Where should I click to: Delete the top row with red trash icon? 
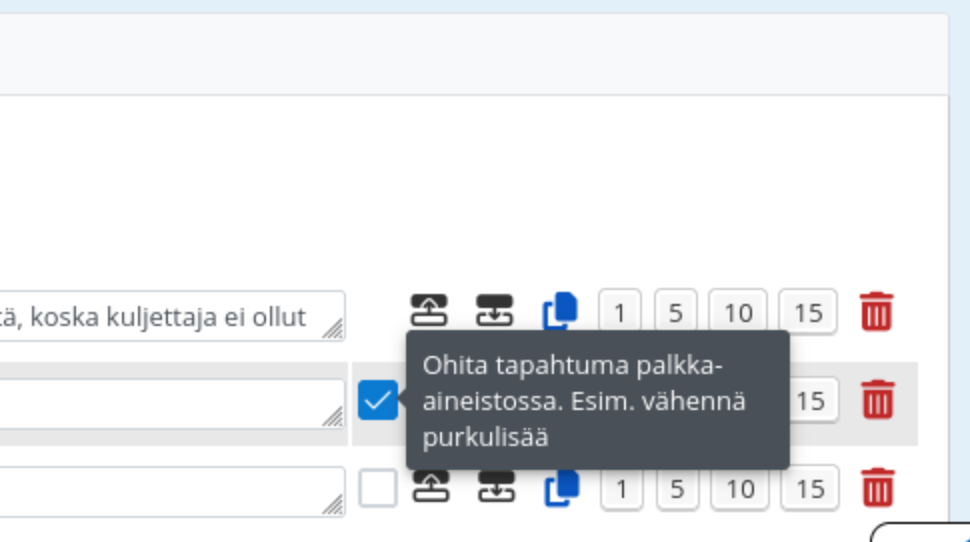coord(877,311)
